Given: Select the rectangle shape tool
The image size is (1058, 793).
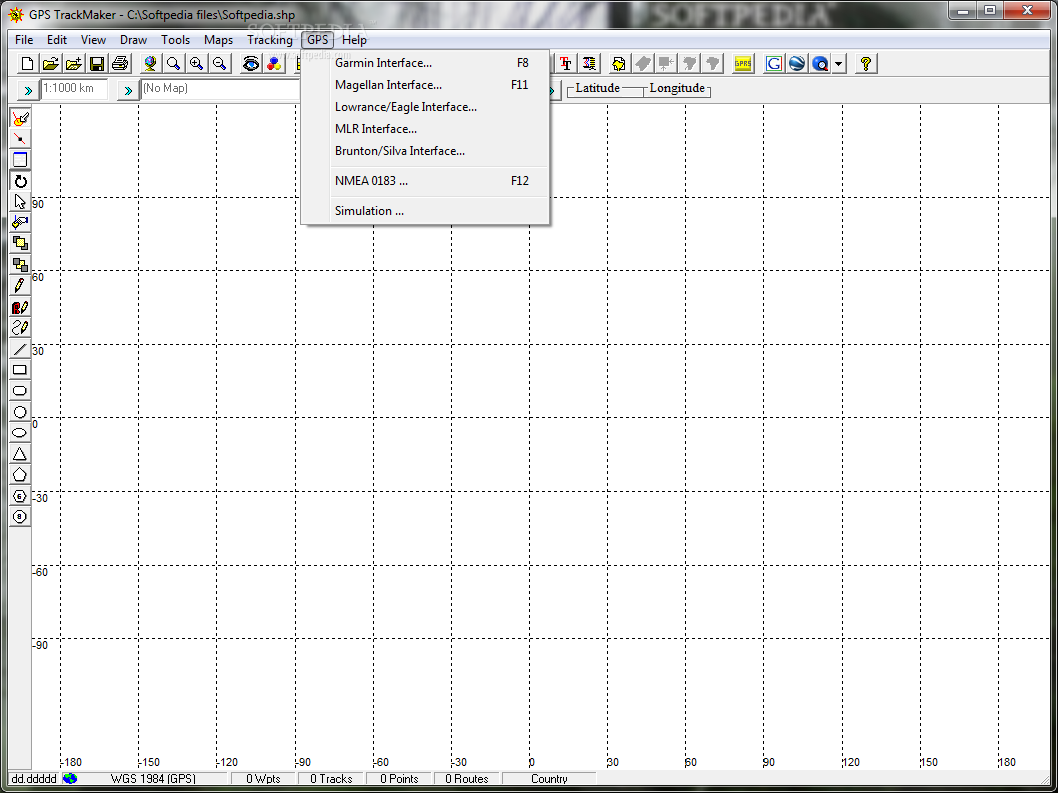Looking at the screenshot, I should coord(20,370).
